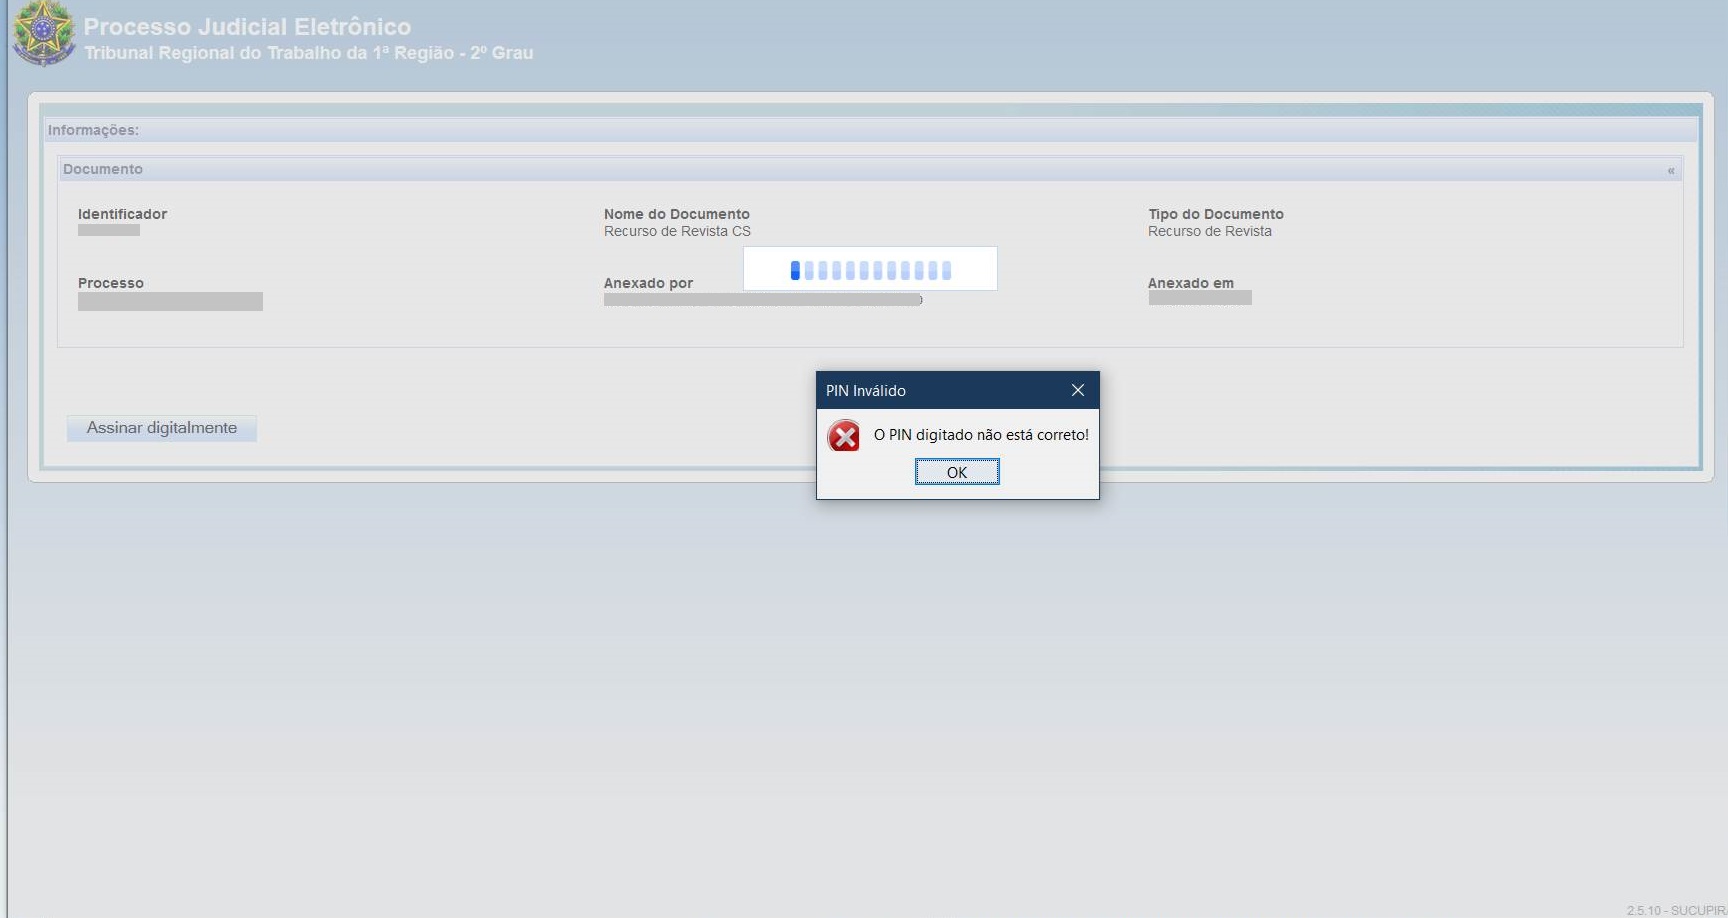Click the Informações section header
The width and height of the screenshot is (1728, 918).
[93, 130]
